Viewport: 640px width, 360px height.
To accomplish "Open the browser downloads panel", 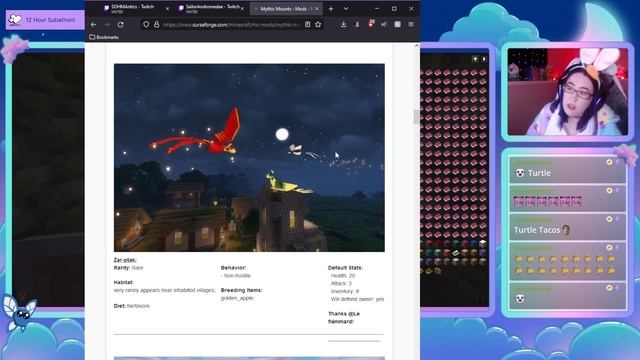I will [344, 24].
